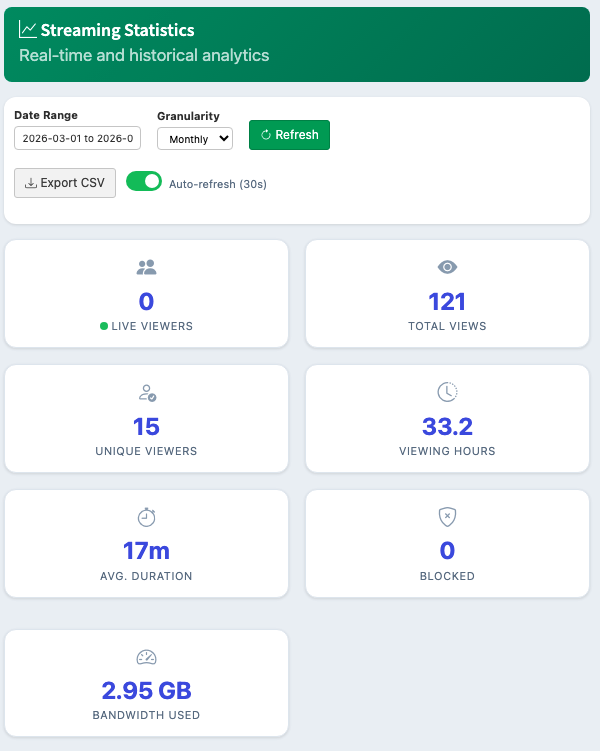This screenshot has height=751, width=600.
Task: Click the green Refresh button
Action: click(x=289, y=135)
